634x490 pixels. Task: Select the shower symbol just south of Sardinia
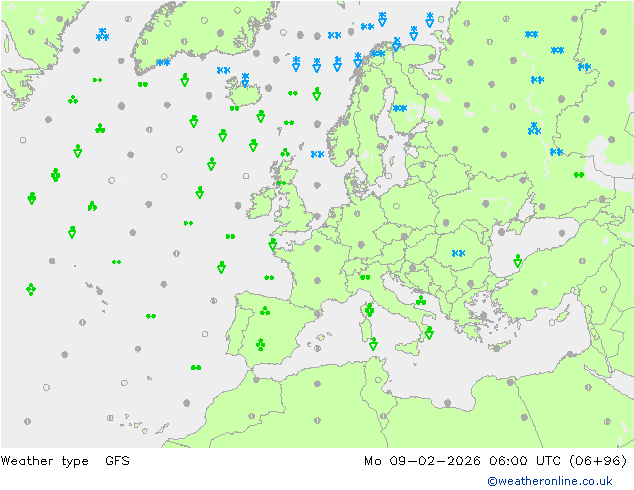(373, 344)
